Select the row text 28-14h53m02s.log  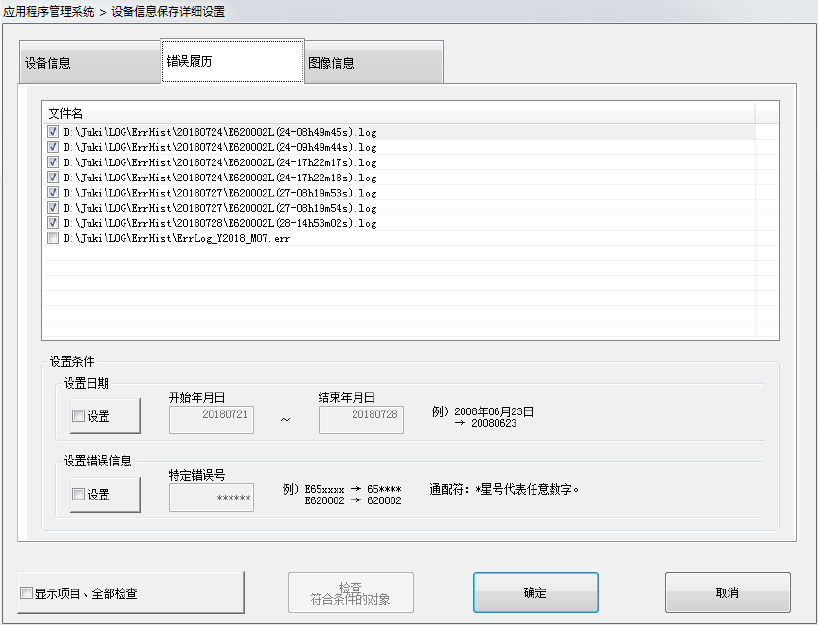(x=220, y=223)
